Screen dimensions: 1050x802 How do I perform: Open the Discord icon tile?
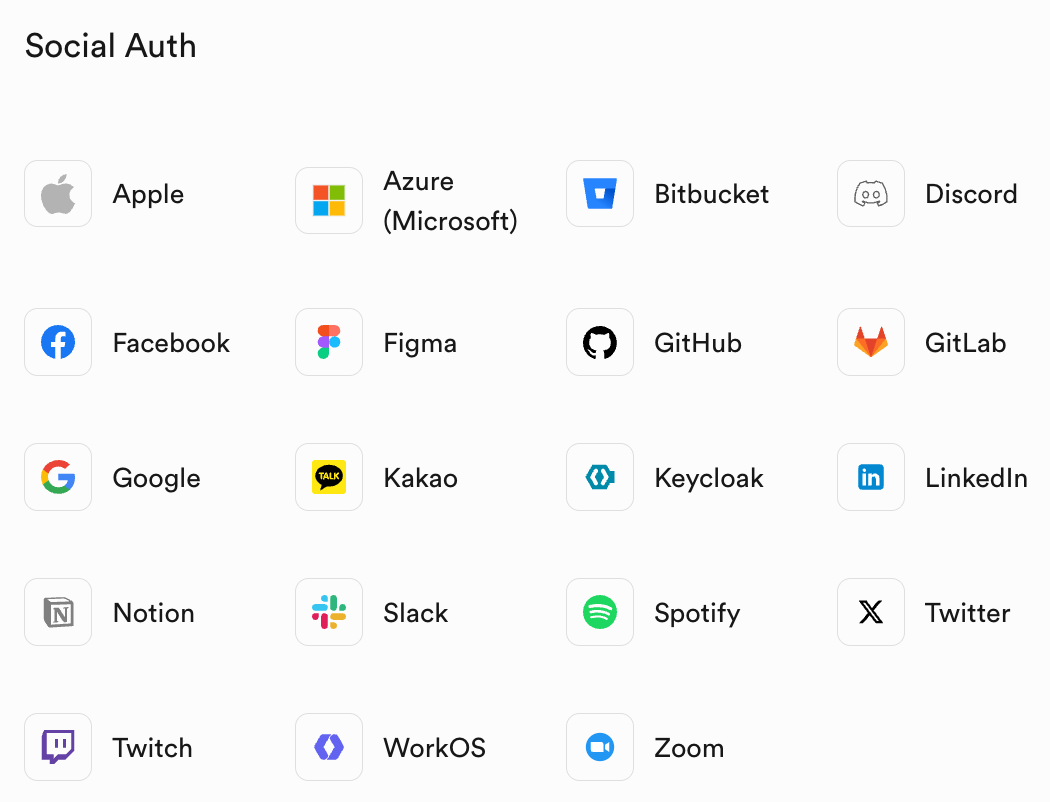[x=871, y=194]
